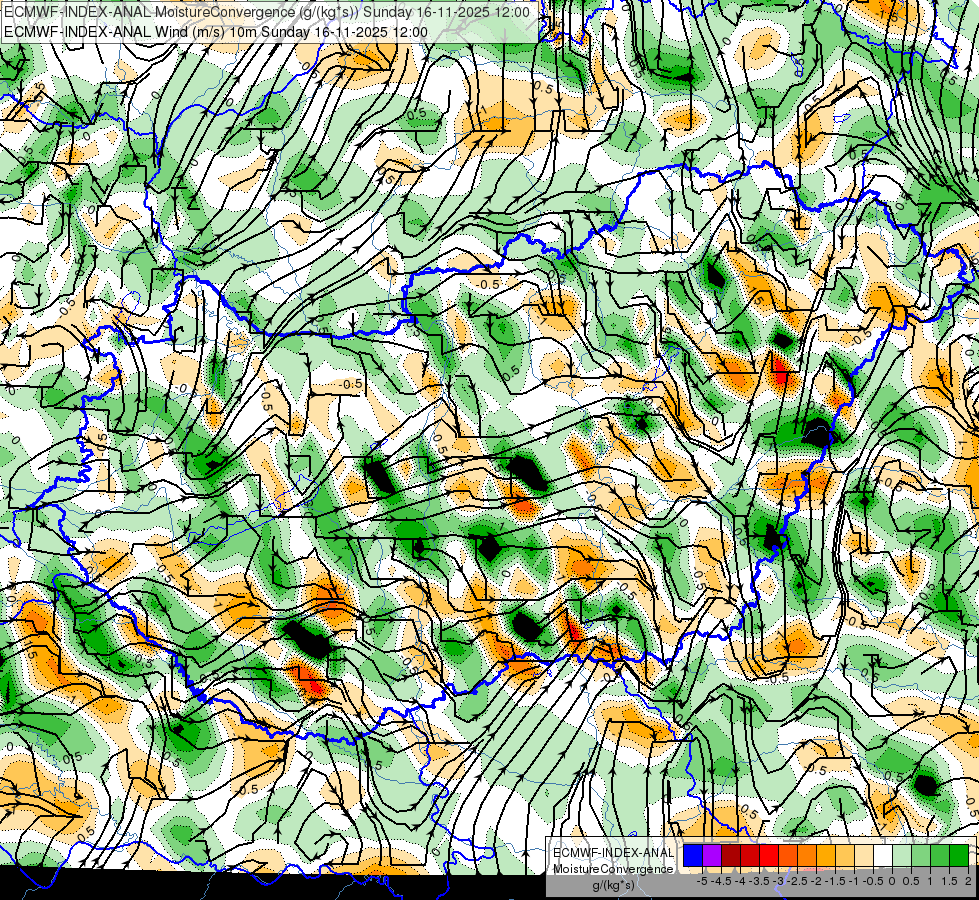Click the blue legend swatch (-5 to -4.5)
This screenshot has height=900, width=979.
693,855
